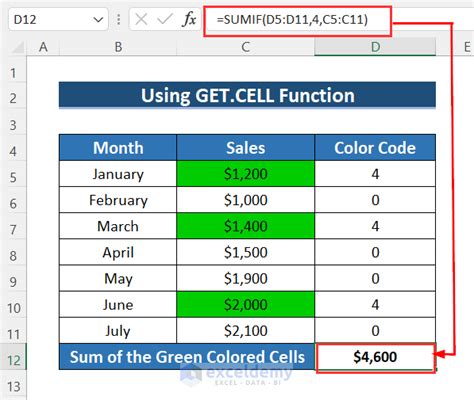This screenshot has height=400, width=474.
Task: Select the 'April' cell
Action: tap(118, 252)
